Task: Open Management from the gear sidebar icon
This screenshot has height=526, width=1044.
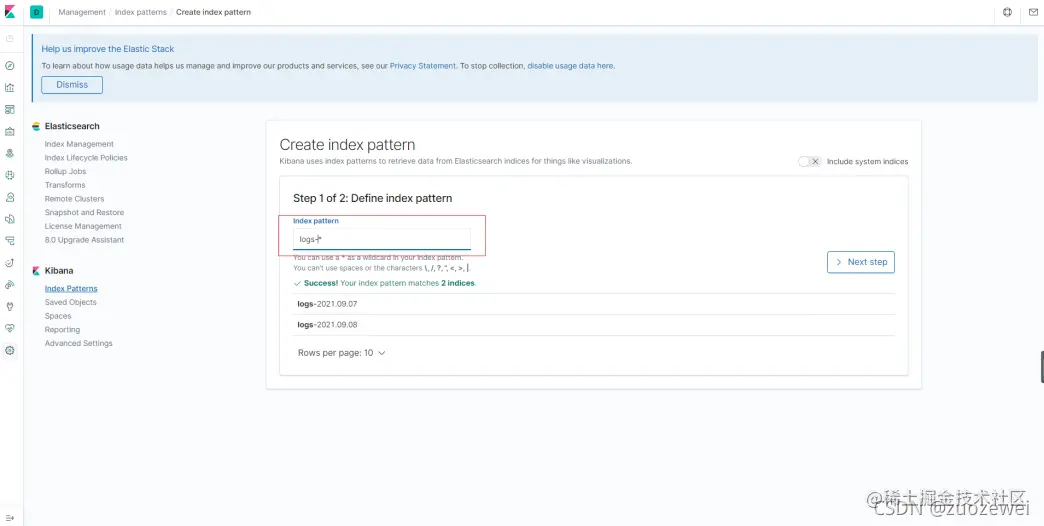Action: point(10,350)
